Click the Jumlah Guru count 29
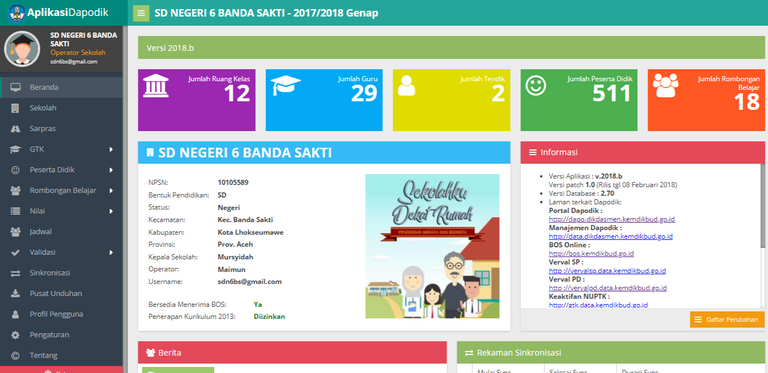Screen dimensions: 768x373 point(364,93)
